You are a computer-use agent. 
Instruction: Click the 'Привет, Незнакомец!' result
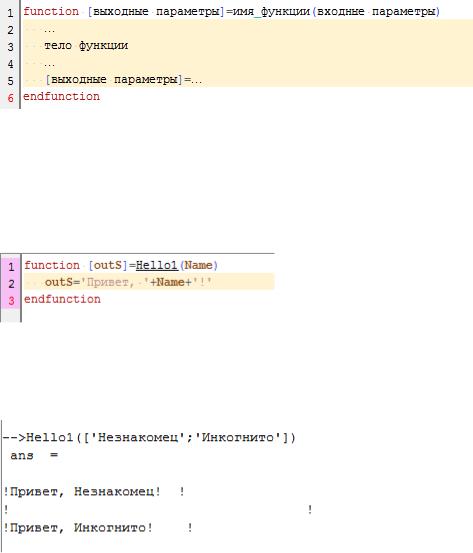[x=85, y=491]
